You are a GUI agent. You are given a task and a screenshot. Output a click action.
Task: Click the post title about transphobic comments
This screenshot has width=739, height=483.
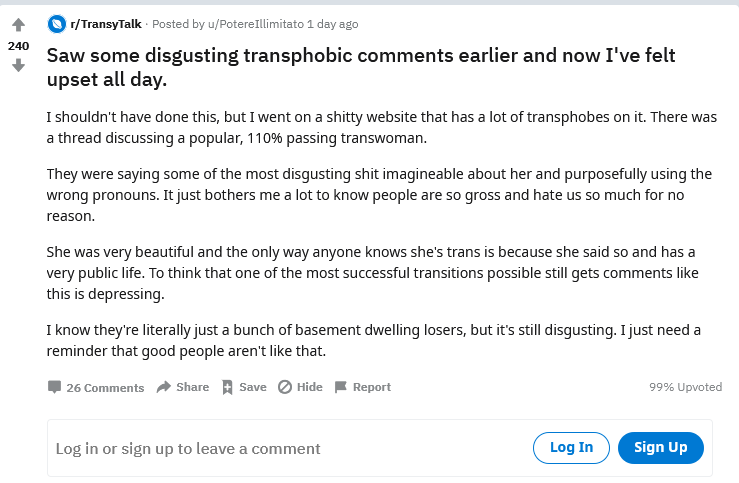point(361,67)
